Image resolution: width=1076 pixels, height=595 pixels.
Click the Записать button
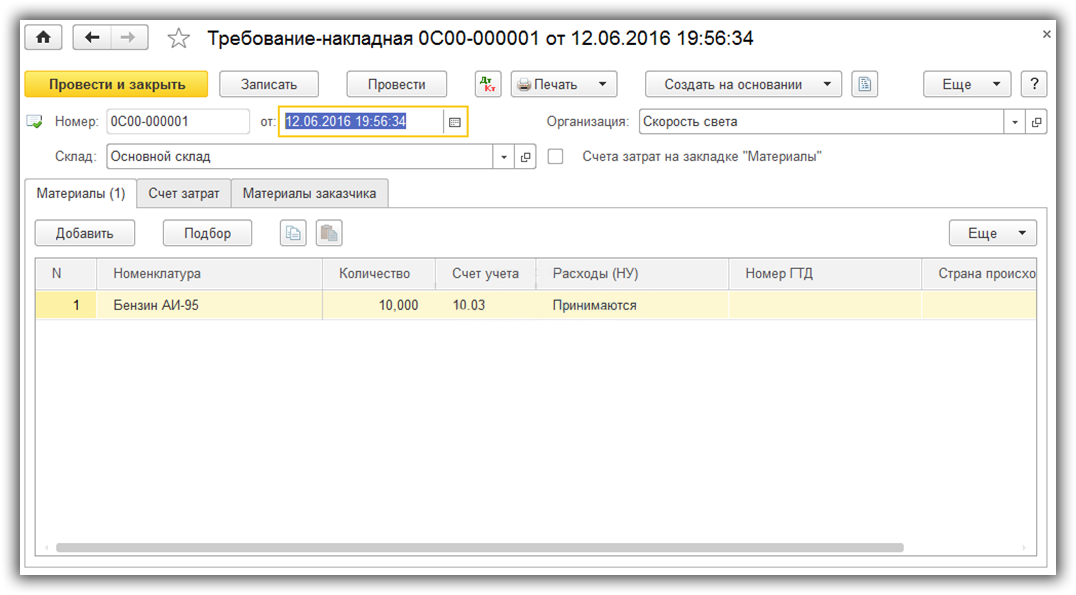(x=269, y=84)
